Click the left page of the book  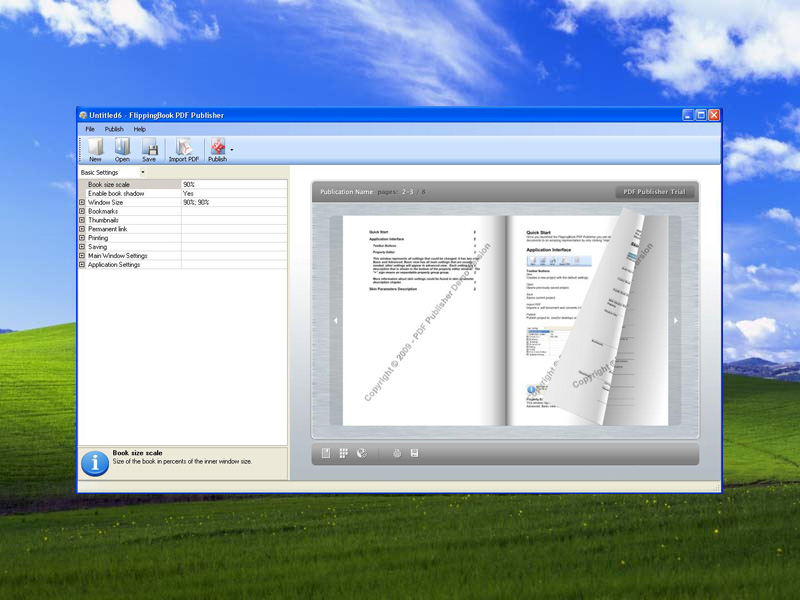[424, 320]
